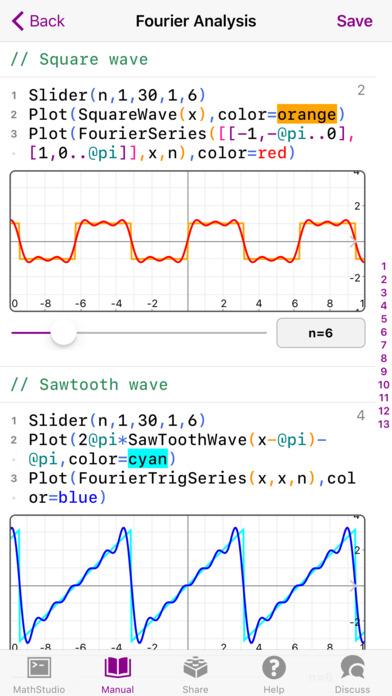Jump to section 1 in index

[384, 267]
